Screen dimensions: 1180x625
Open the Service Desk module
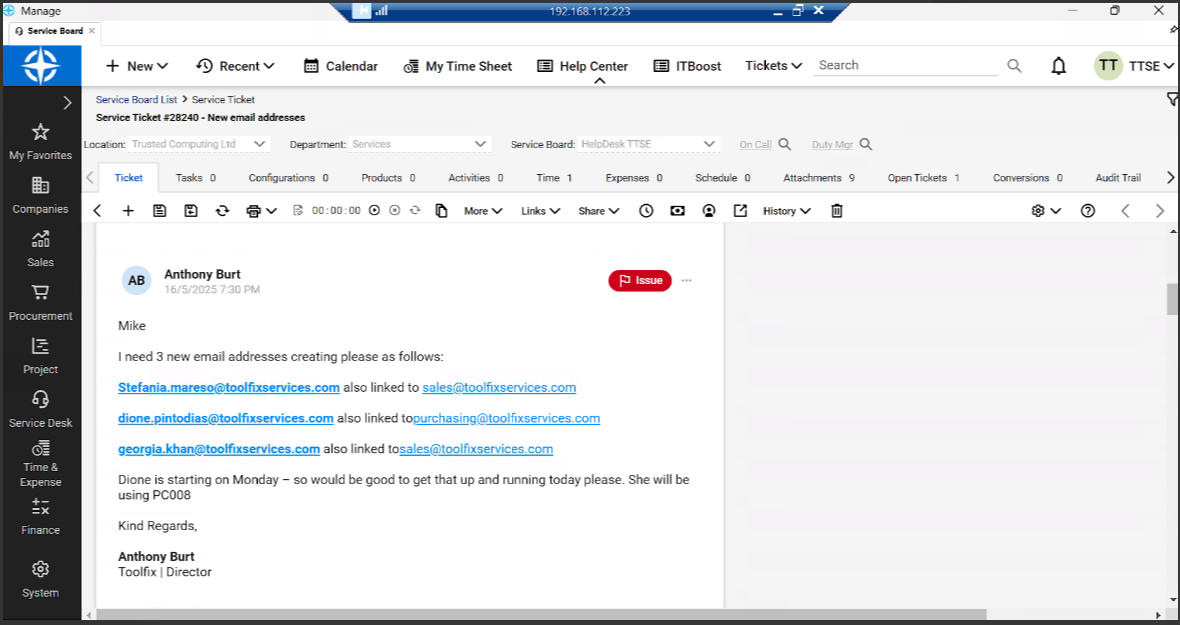pyautogui.click(x=41, y=409)
